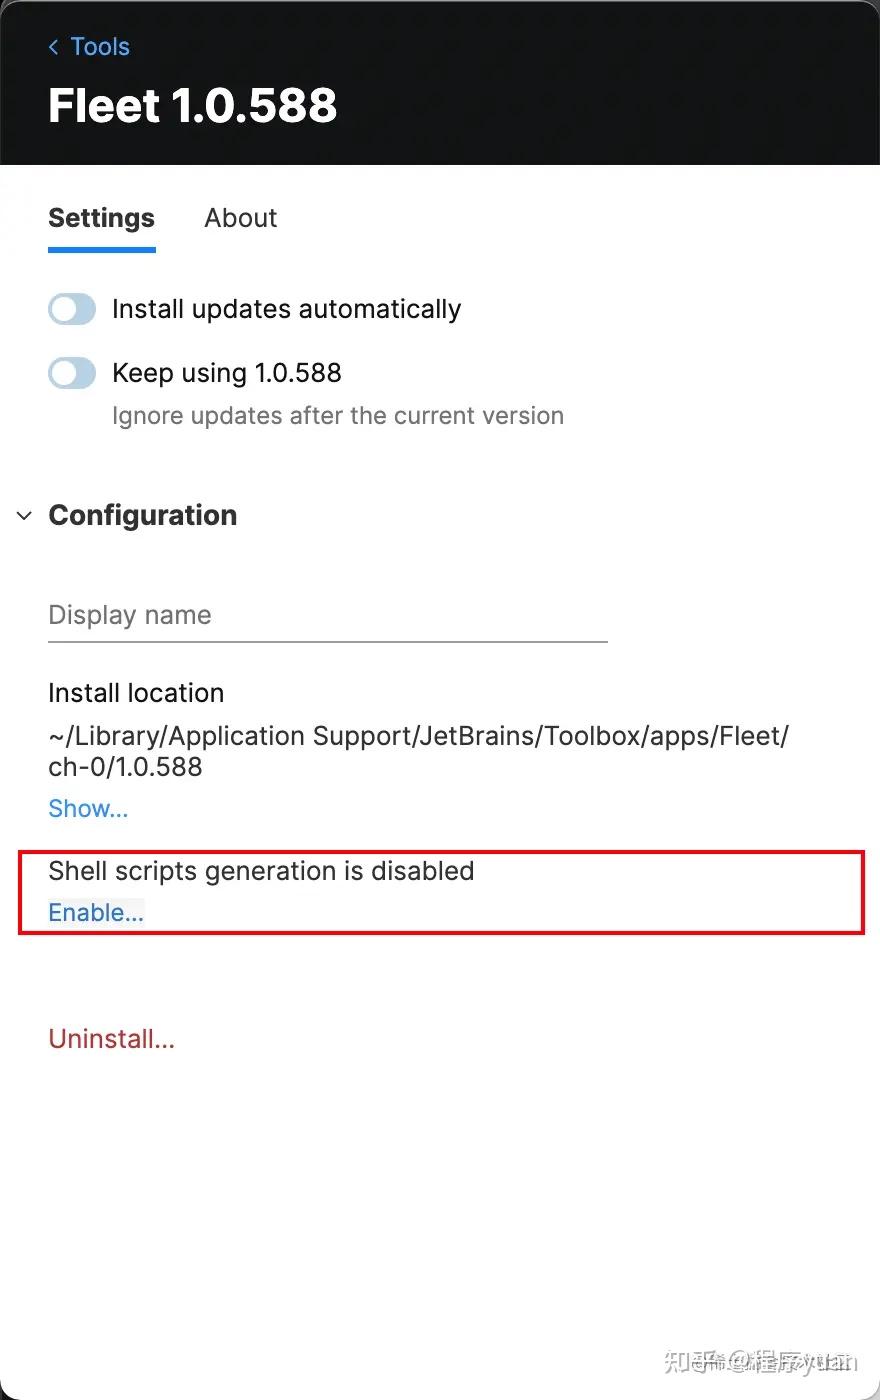Enable Install updates automatically
This screenshot has width=880, height=1400.
point(71,309)
